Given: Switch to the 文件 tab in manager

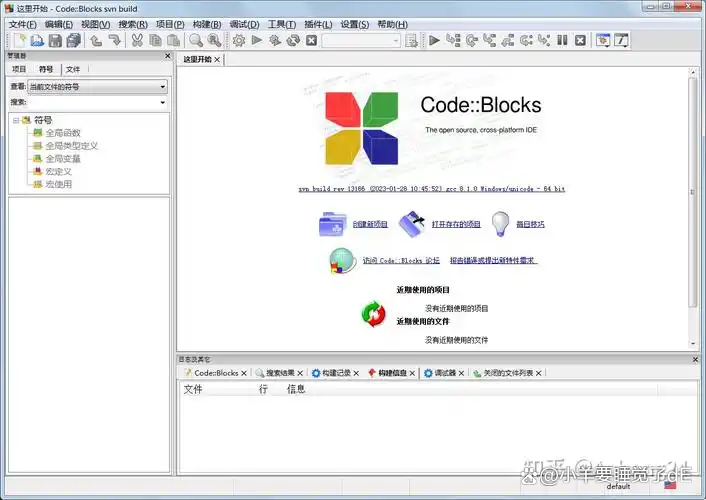Looking at the screenshot, I should [73, 69].
